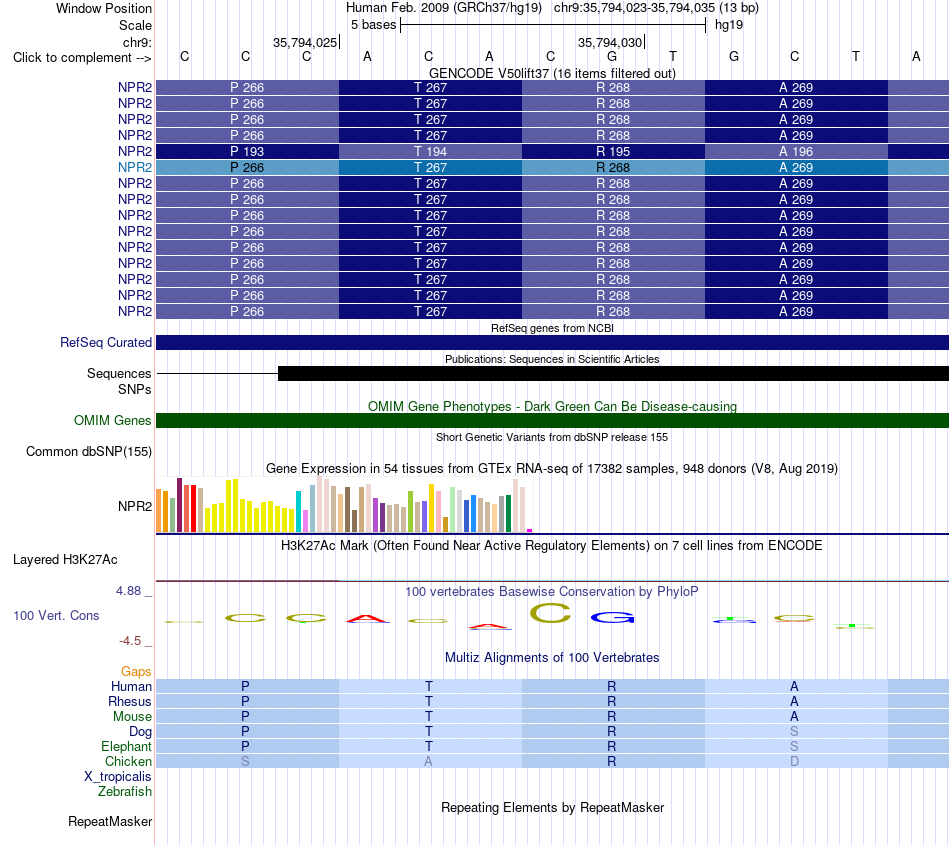Click the Scale label
The height and width of the screenshot is (845, 950).
[x=135, y=25]
